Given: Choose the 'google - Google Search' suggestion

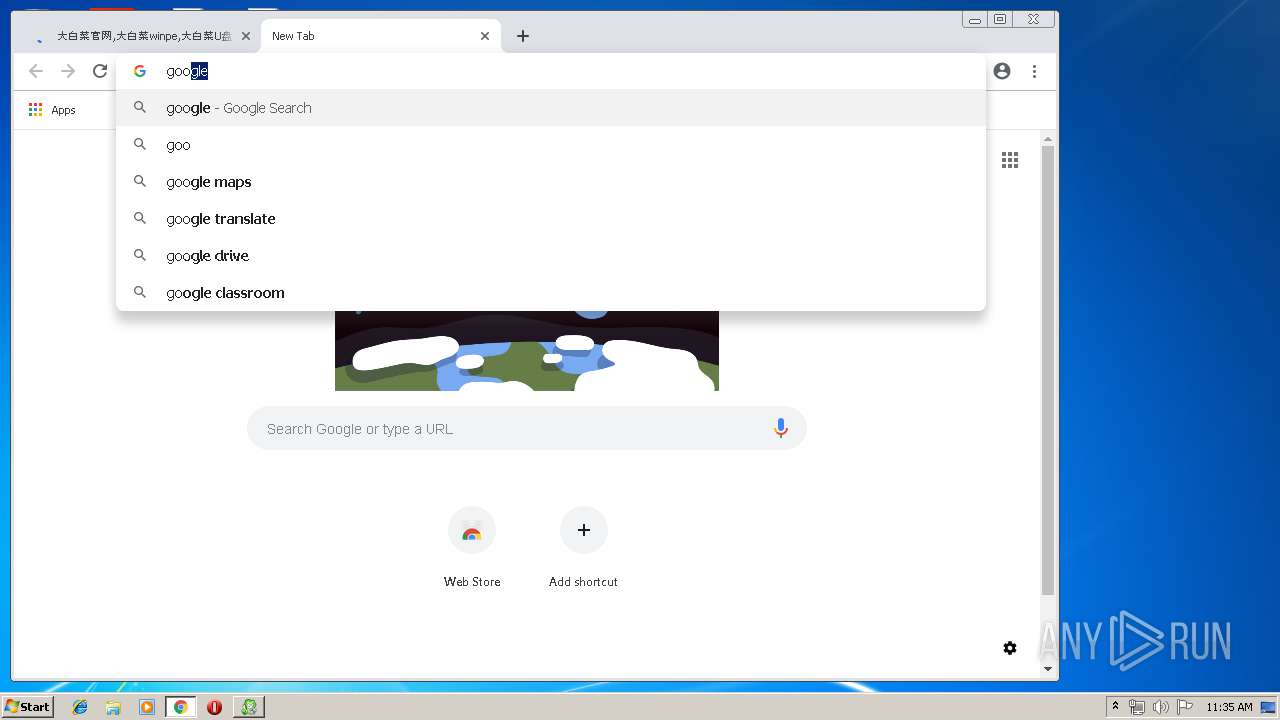Looking at the screenshot, I should pos(551,108).
